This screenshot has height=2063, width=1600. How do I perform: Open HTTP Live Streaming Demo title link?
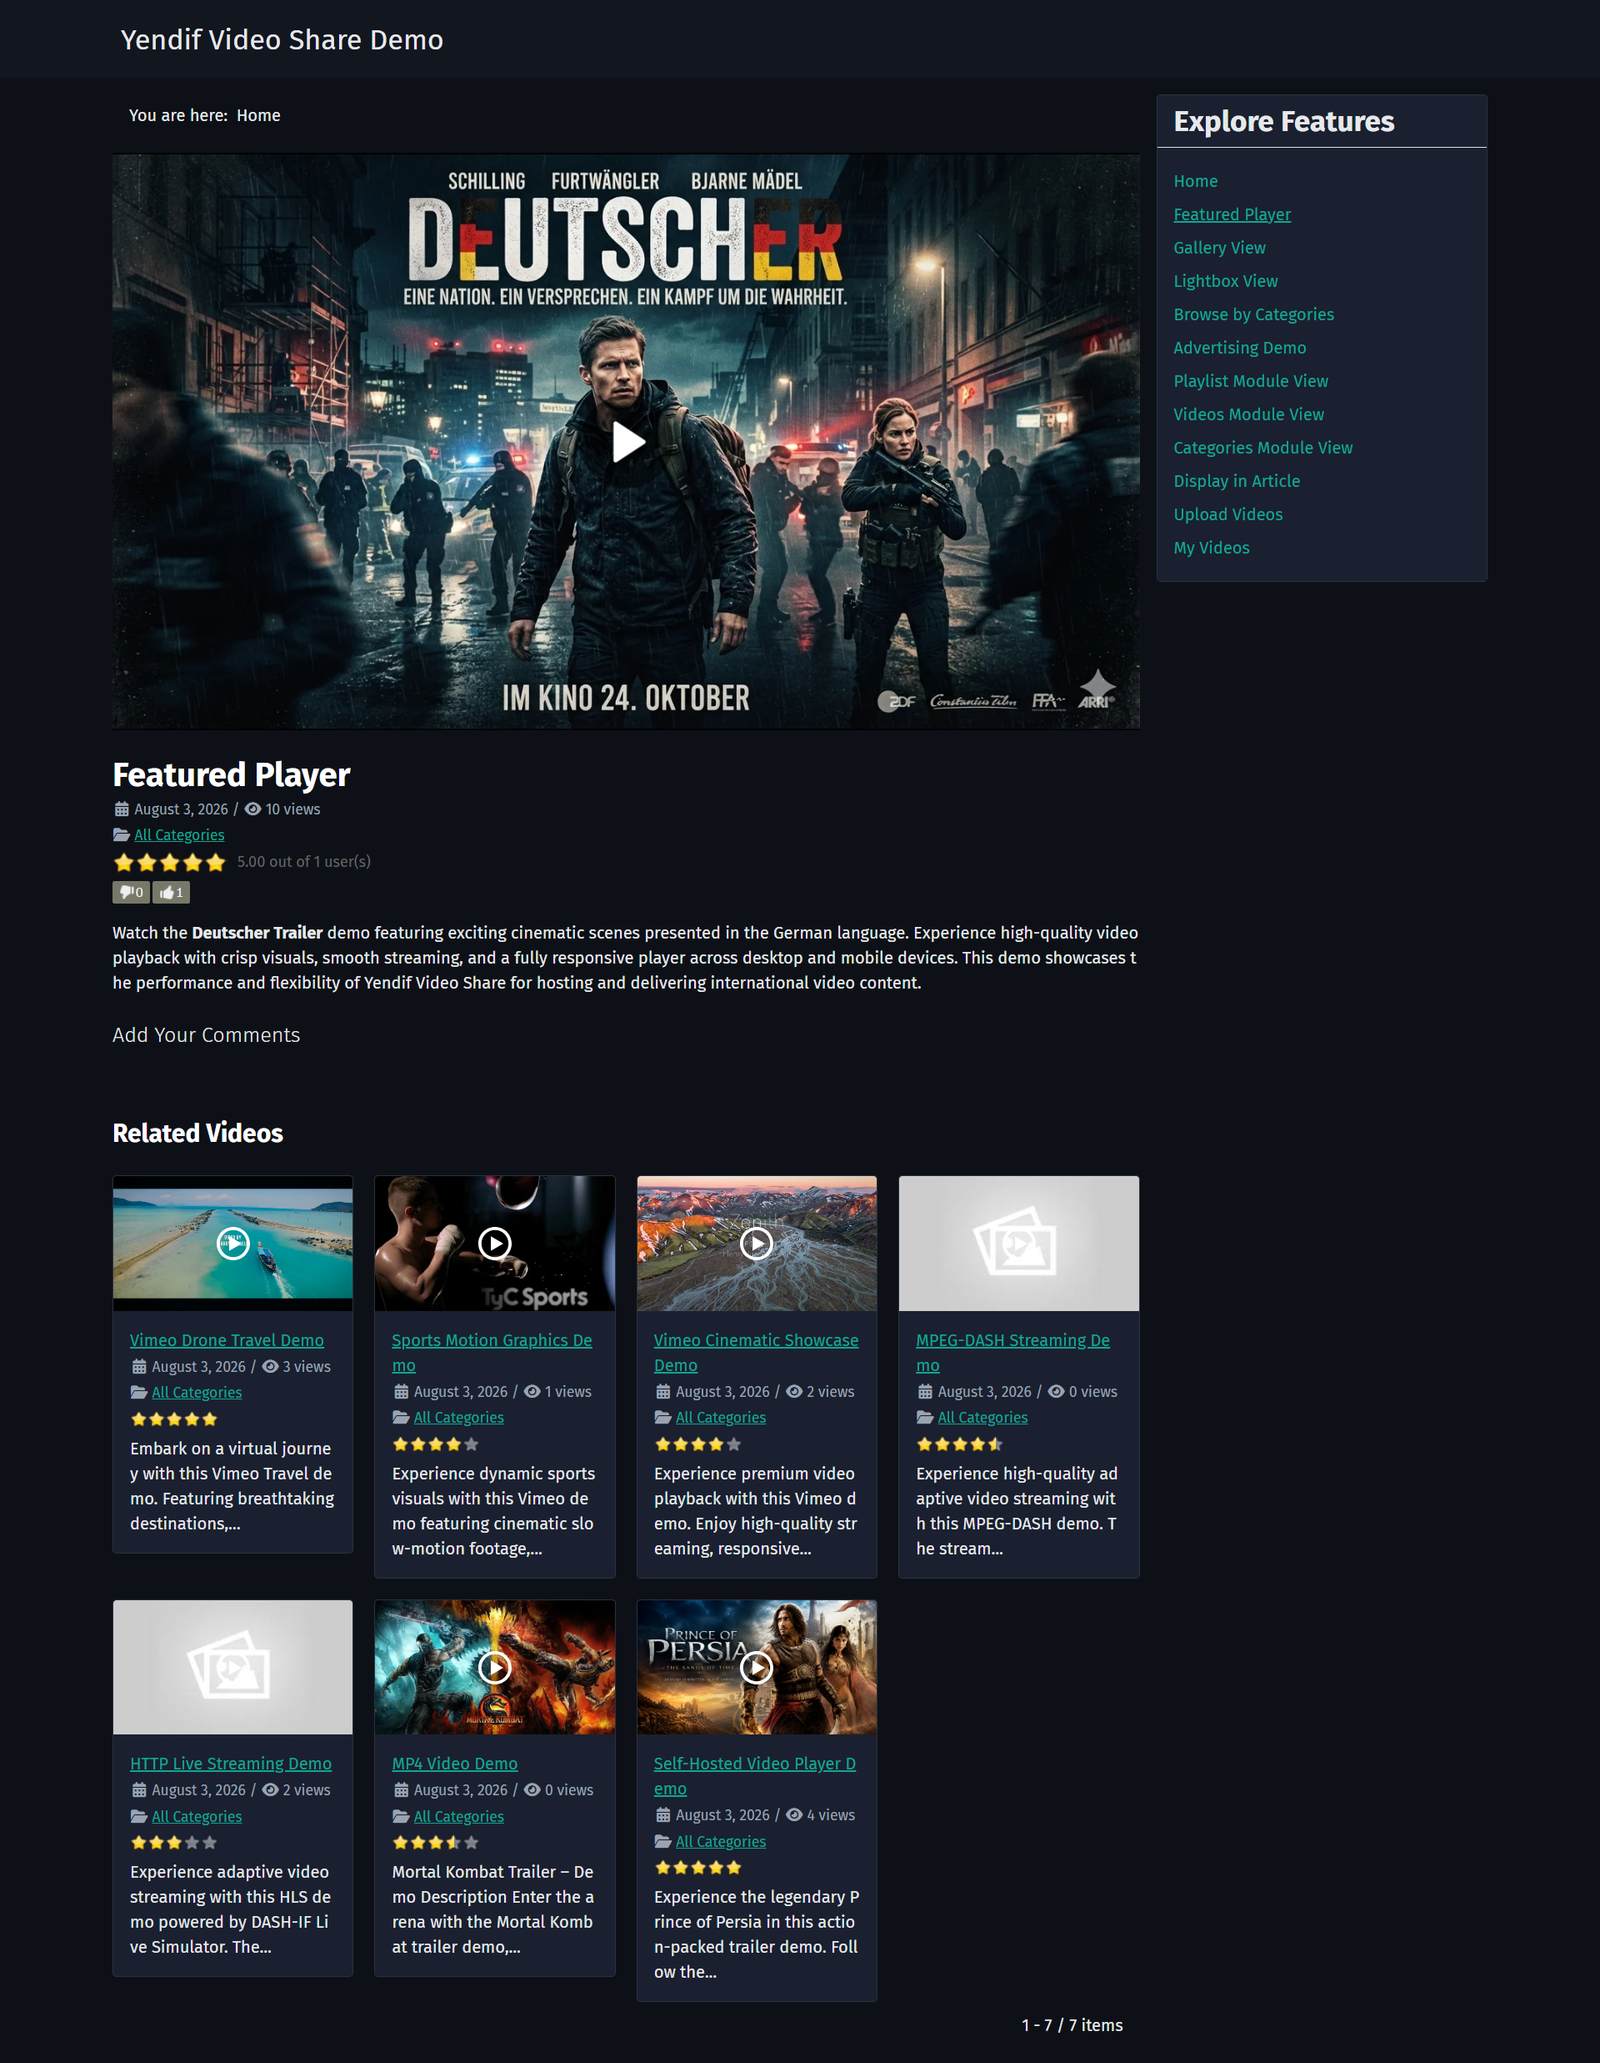(231, 1764)
